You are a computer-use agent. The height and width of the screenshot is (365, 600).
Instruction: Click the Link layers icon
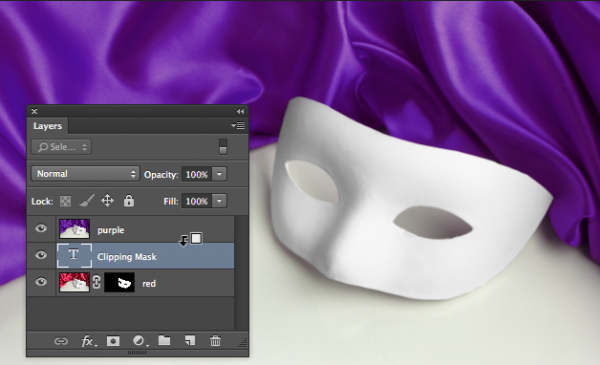coord(61,341)
